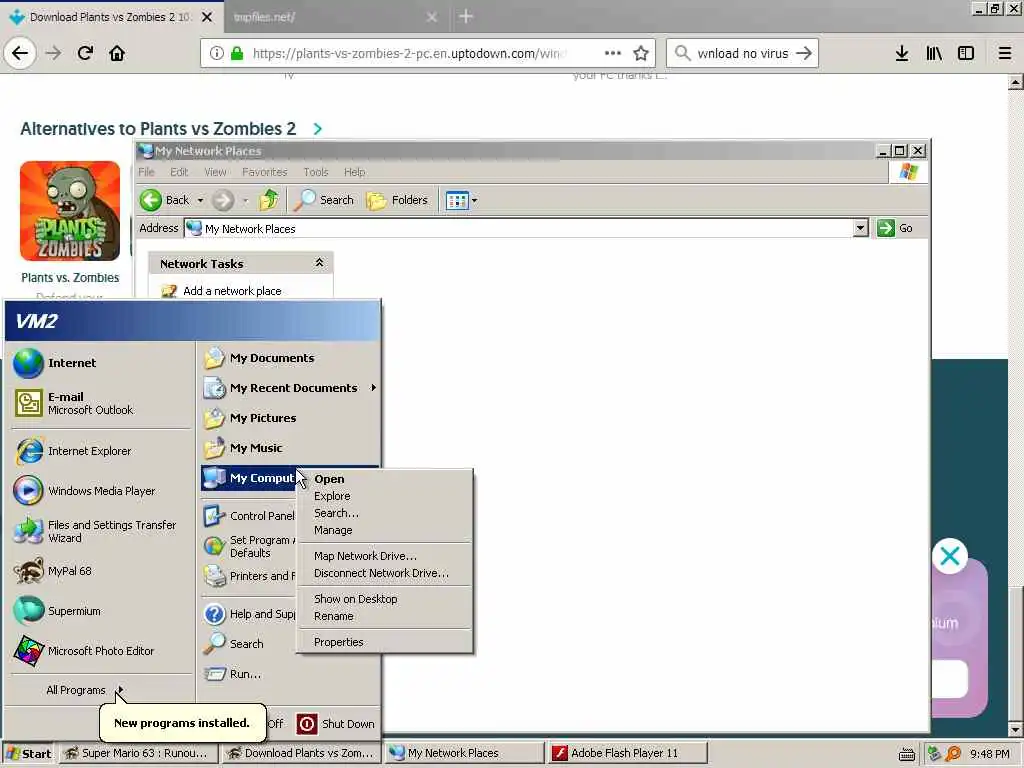The height and width of the screenshot is (768, 1024).
Task: Select Map Network Drive option
Action: click(385, 556)
